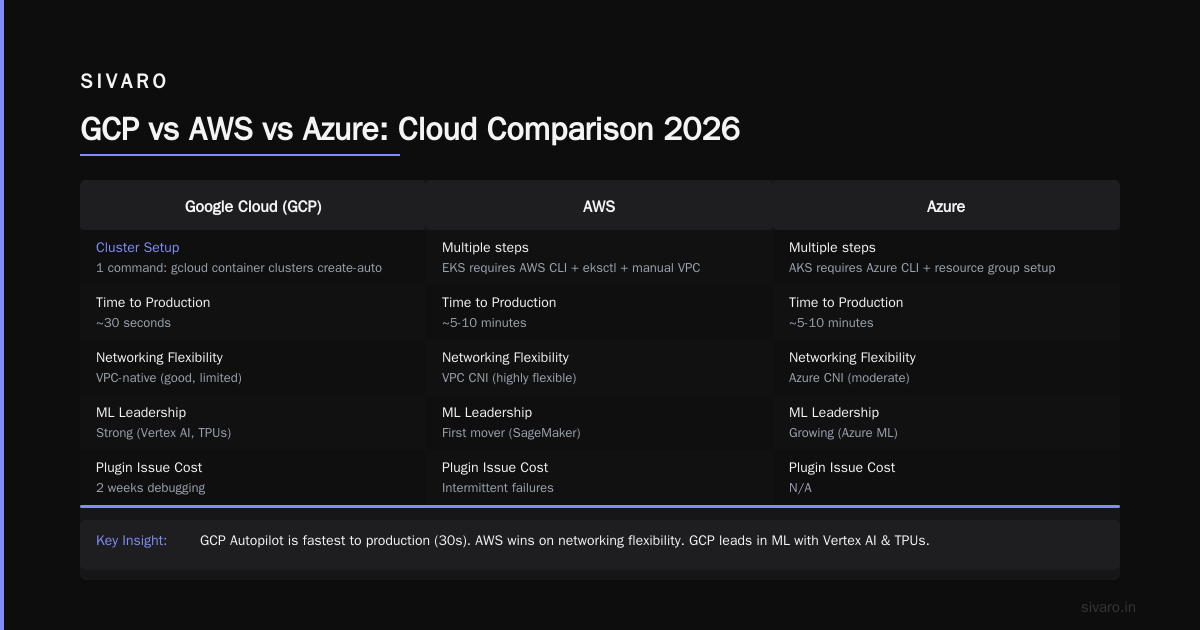Open the sivaro.in footer link
Image resolution: width=1200 pixels, height=630 pixels.
pyautogui.click(x=1109, y=607)
